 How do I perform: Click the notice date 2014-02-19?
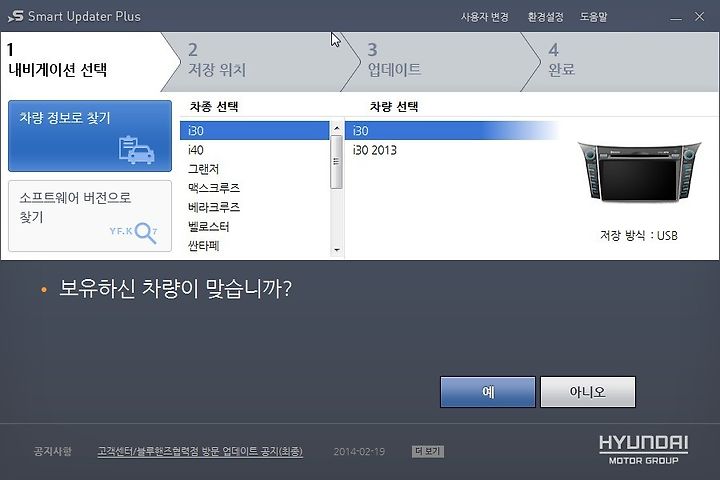(x=359, y=452)
